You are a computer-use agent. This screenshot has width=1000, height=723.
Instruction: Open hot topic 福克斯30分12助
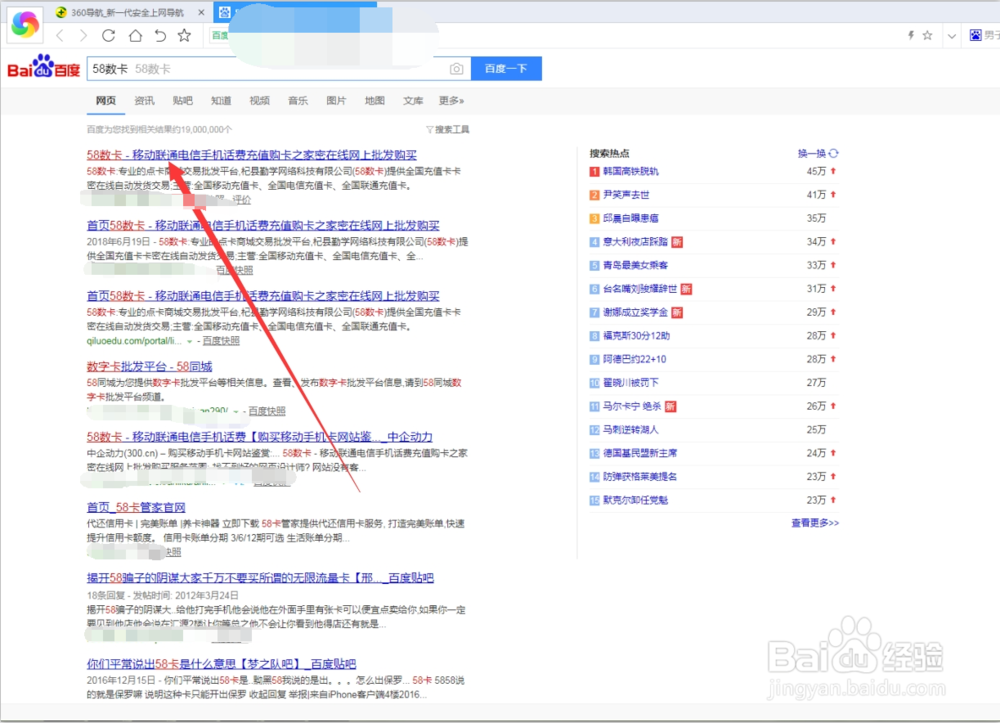click(x=636, y=336)
